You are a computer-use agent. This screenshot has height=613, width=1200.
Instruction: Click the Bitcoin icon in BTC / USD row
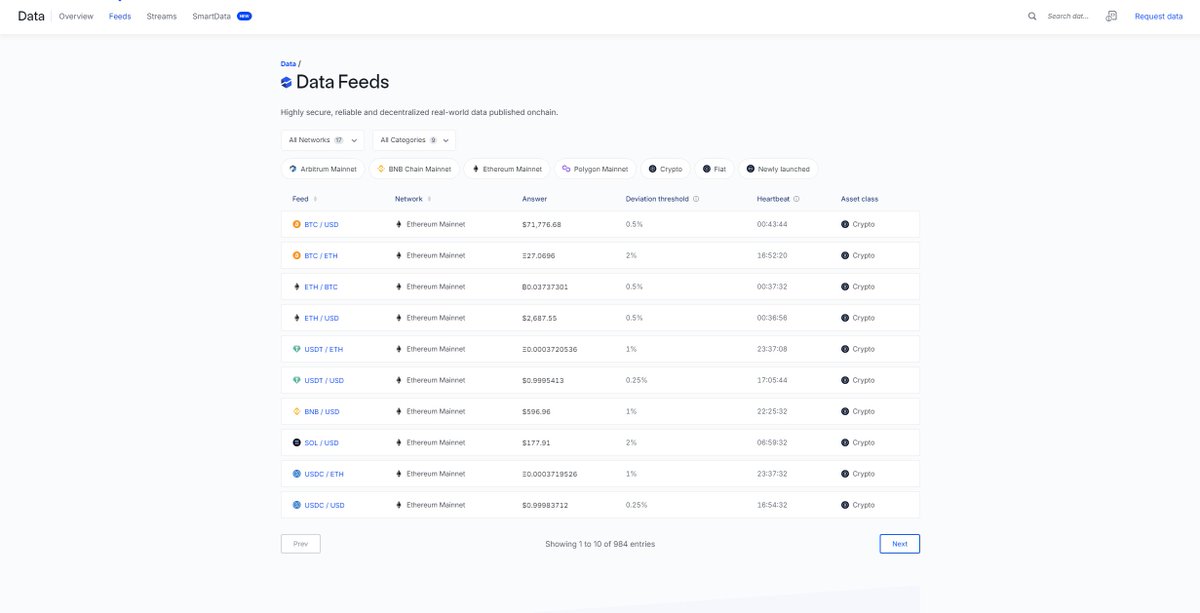[x=296, y=224]
